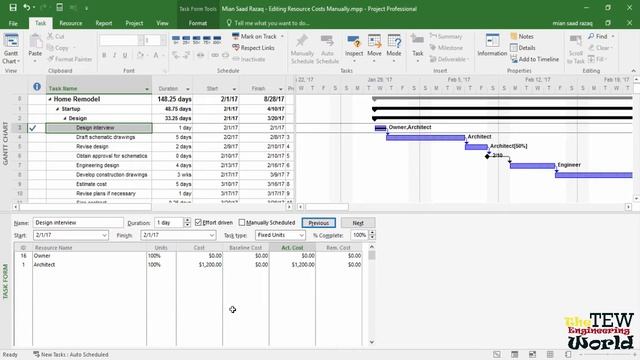Switch to the Report ribbon tab
The height and width of the screenshot is (360, 640).
coord(104,23)
